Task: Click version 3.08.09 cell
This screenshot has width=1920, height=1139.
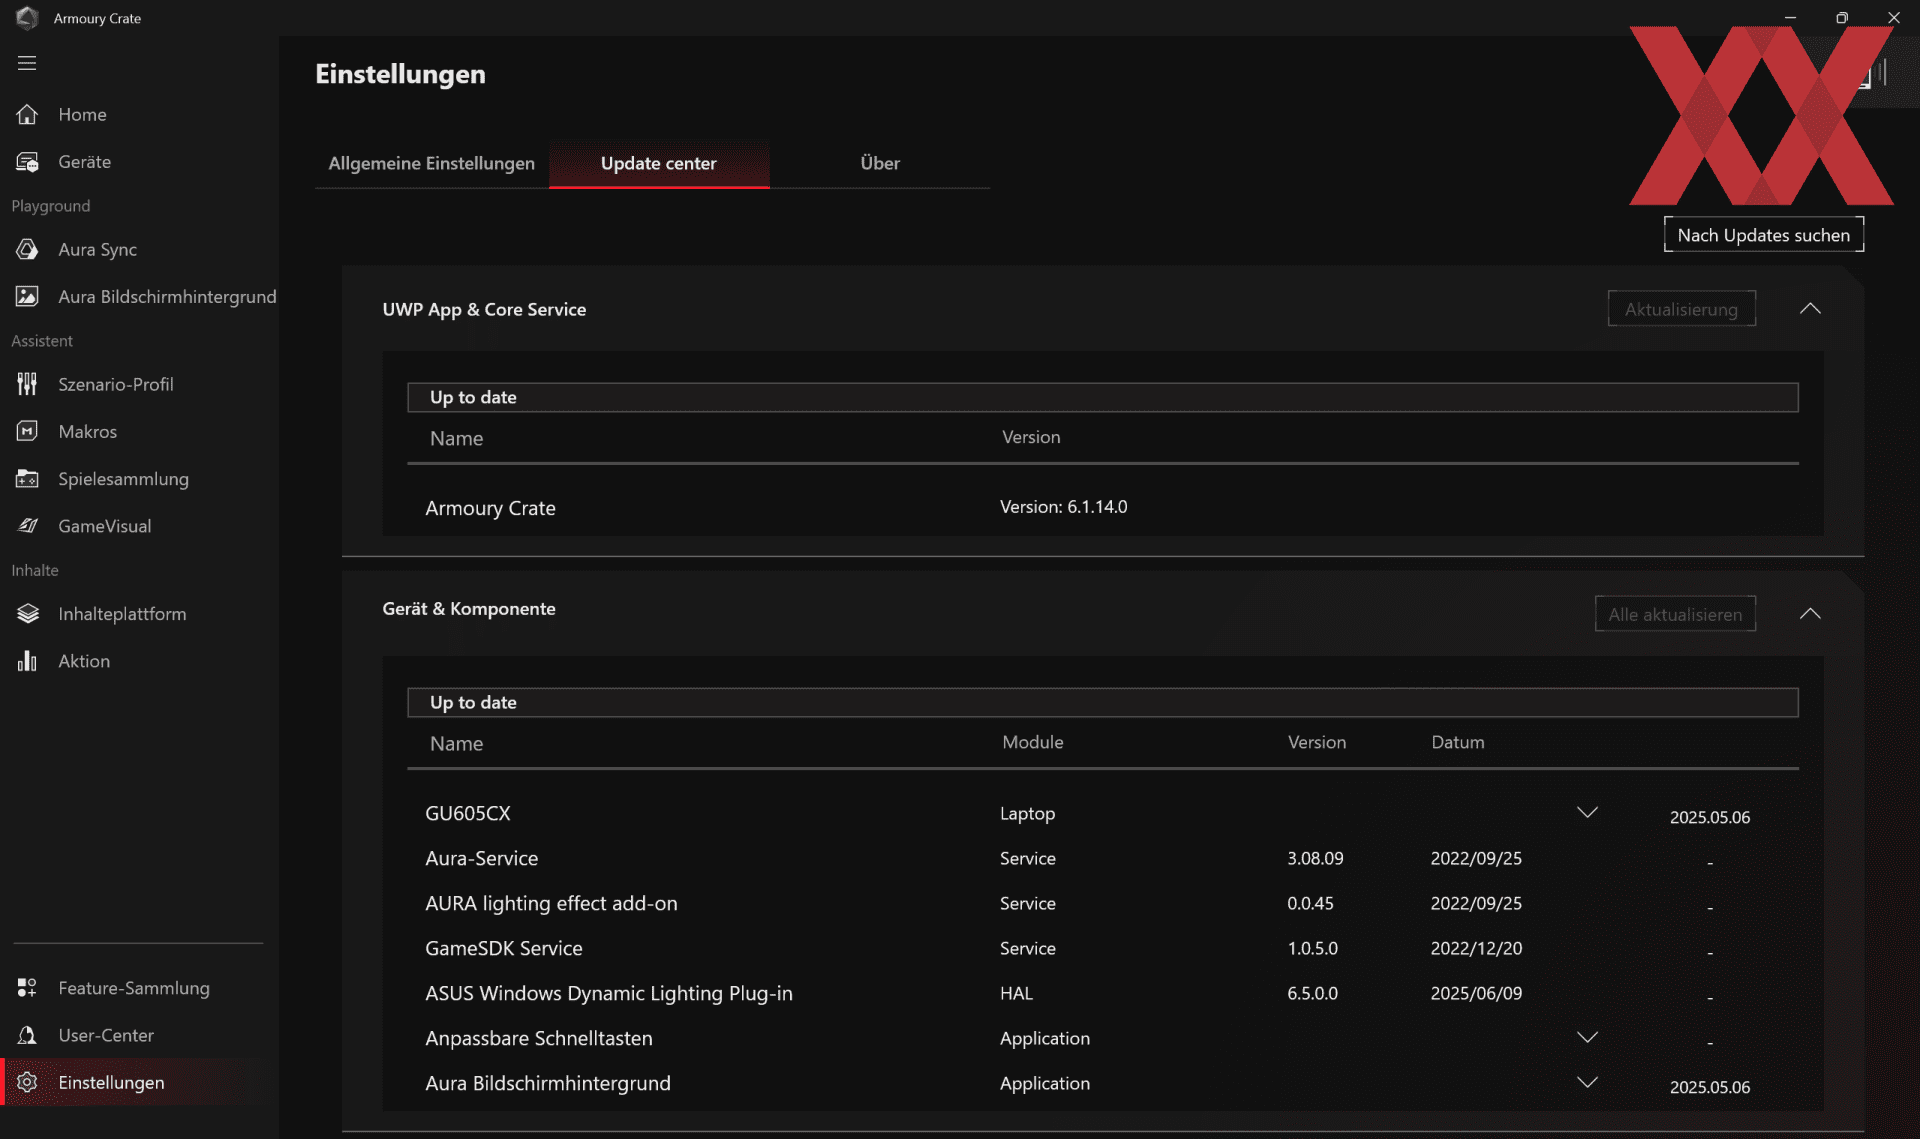Action: click(1315, 858)
